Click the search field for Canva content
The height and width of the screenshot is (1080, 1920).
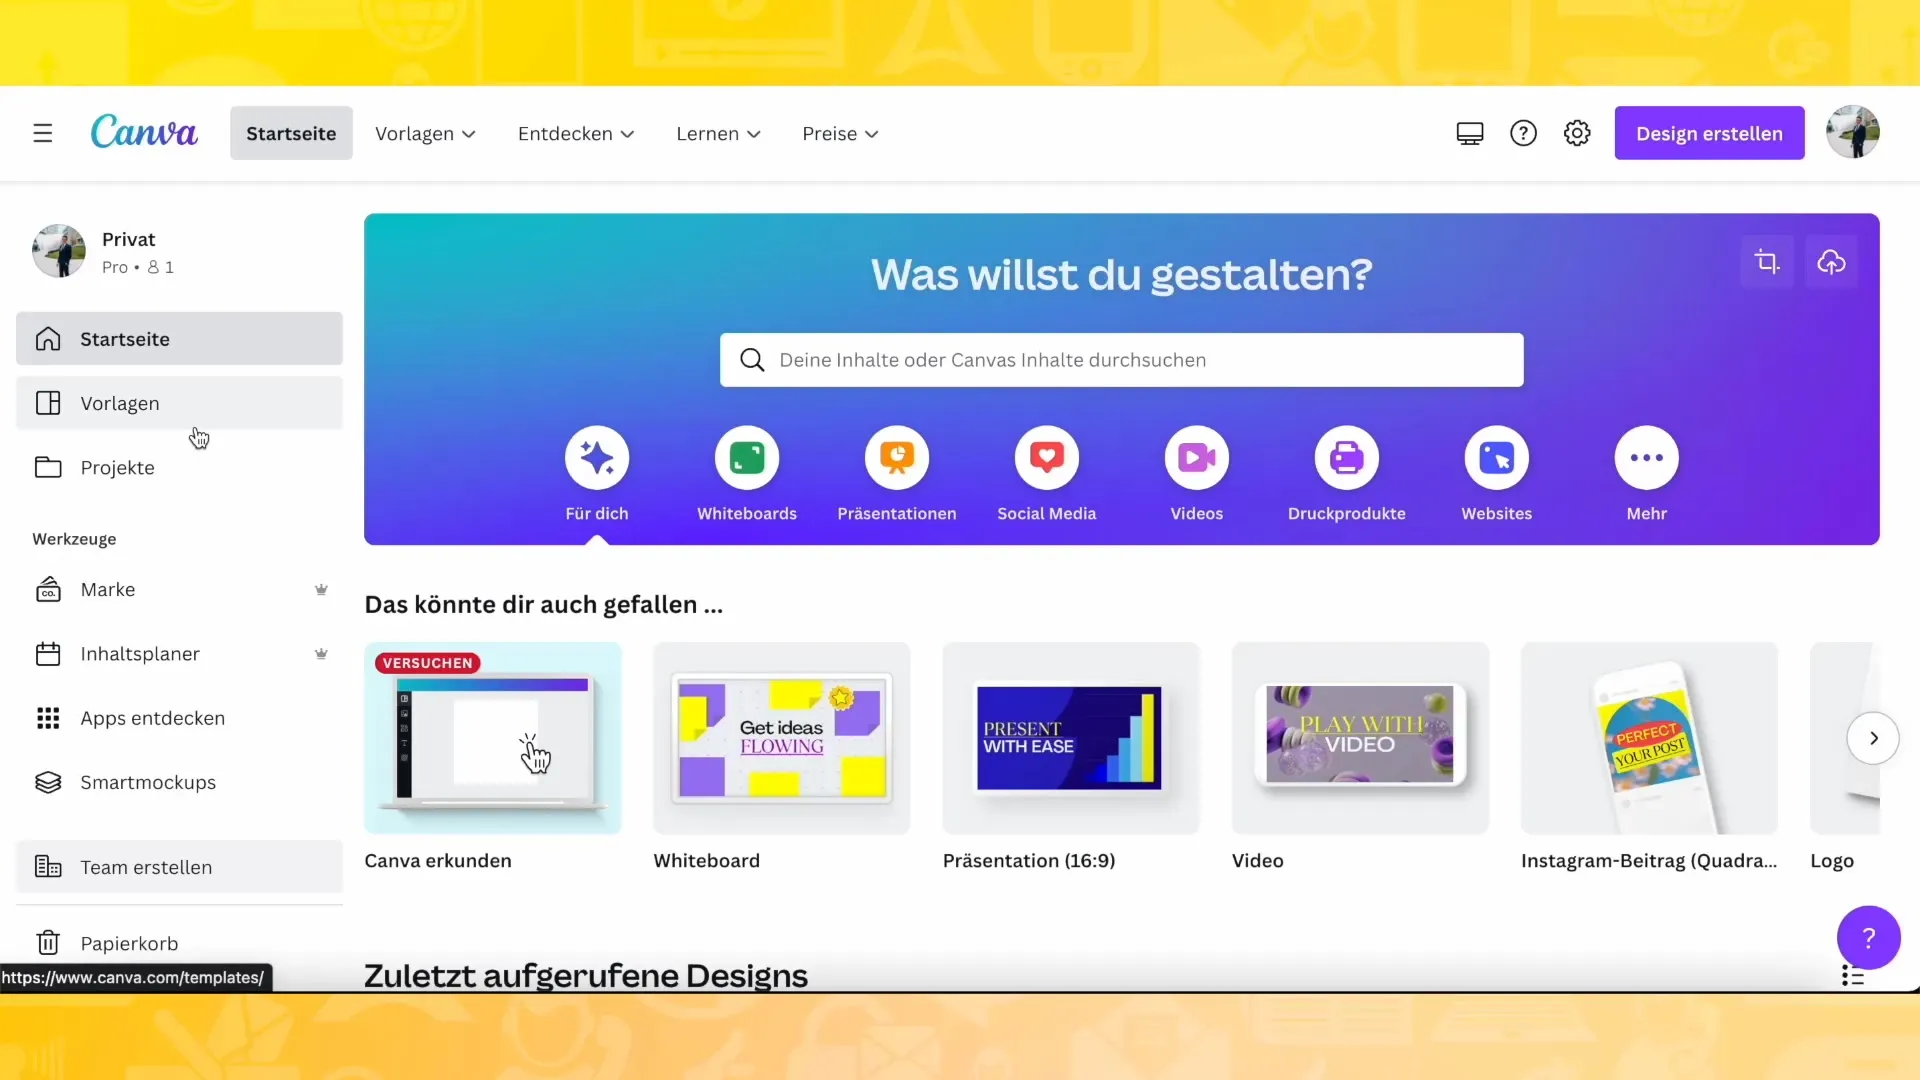(1121, 360)
